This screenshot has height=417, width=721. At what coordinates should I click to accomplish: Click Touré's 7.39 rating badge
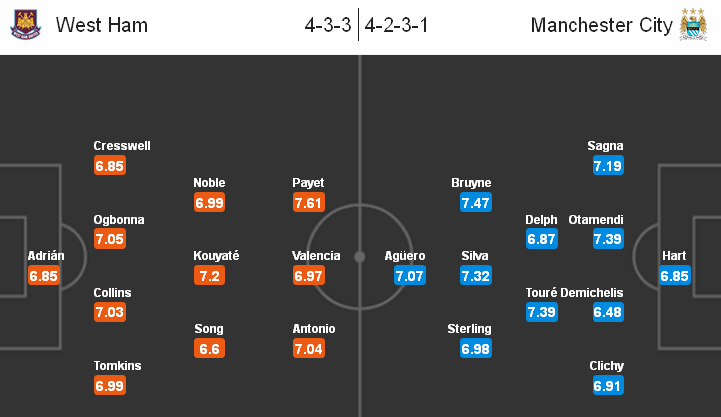(x=542, y=312)
